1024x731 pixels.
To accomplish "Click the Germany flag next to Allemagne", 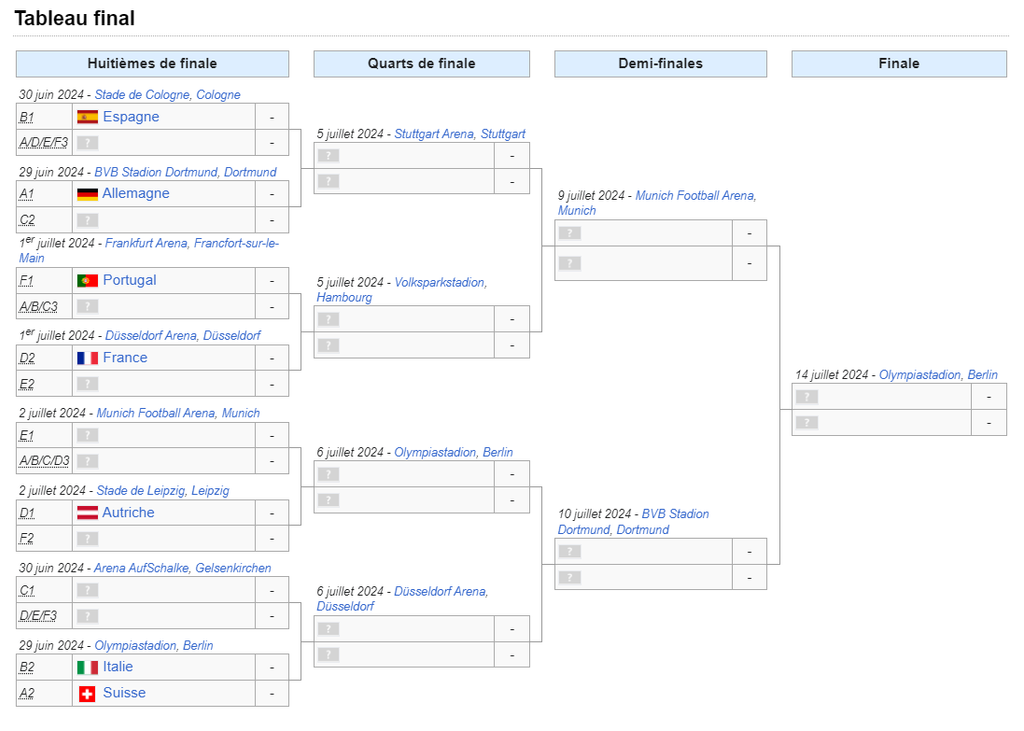I will [88, 194].
